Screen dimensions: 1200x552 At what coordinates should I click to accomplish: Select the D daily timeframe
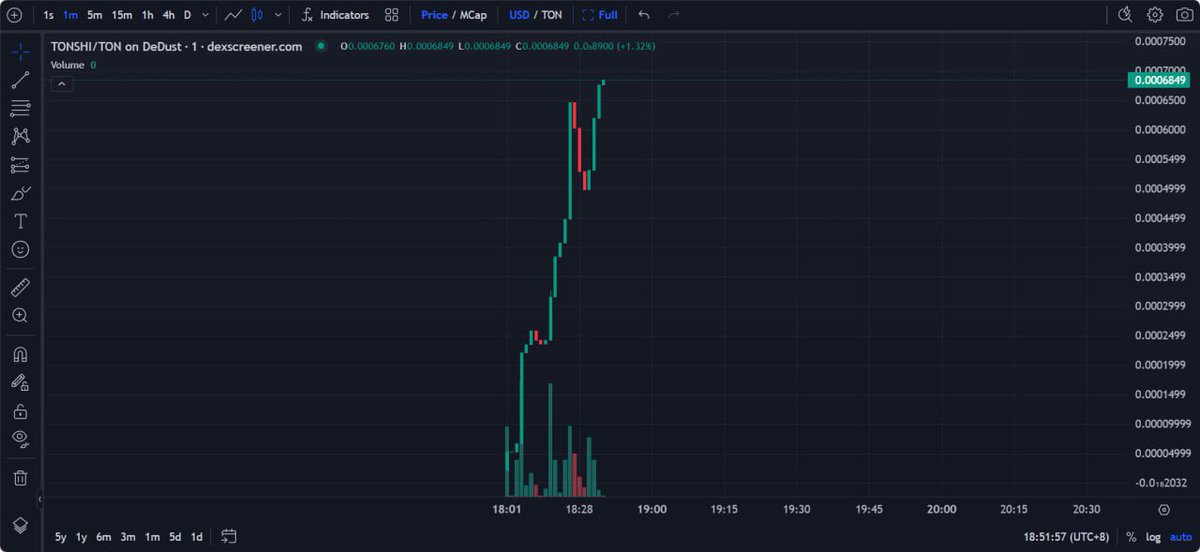187,15
